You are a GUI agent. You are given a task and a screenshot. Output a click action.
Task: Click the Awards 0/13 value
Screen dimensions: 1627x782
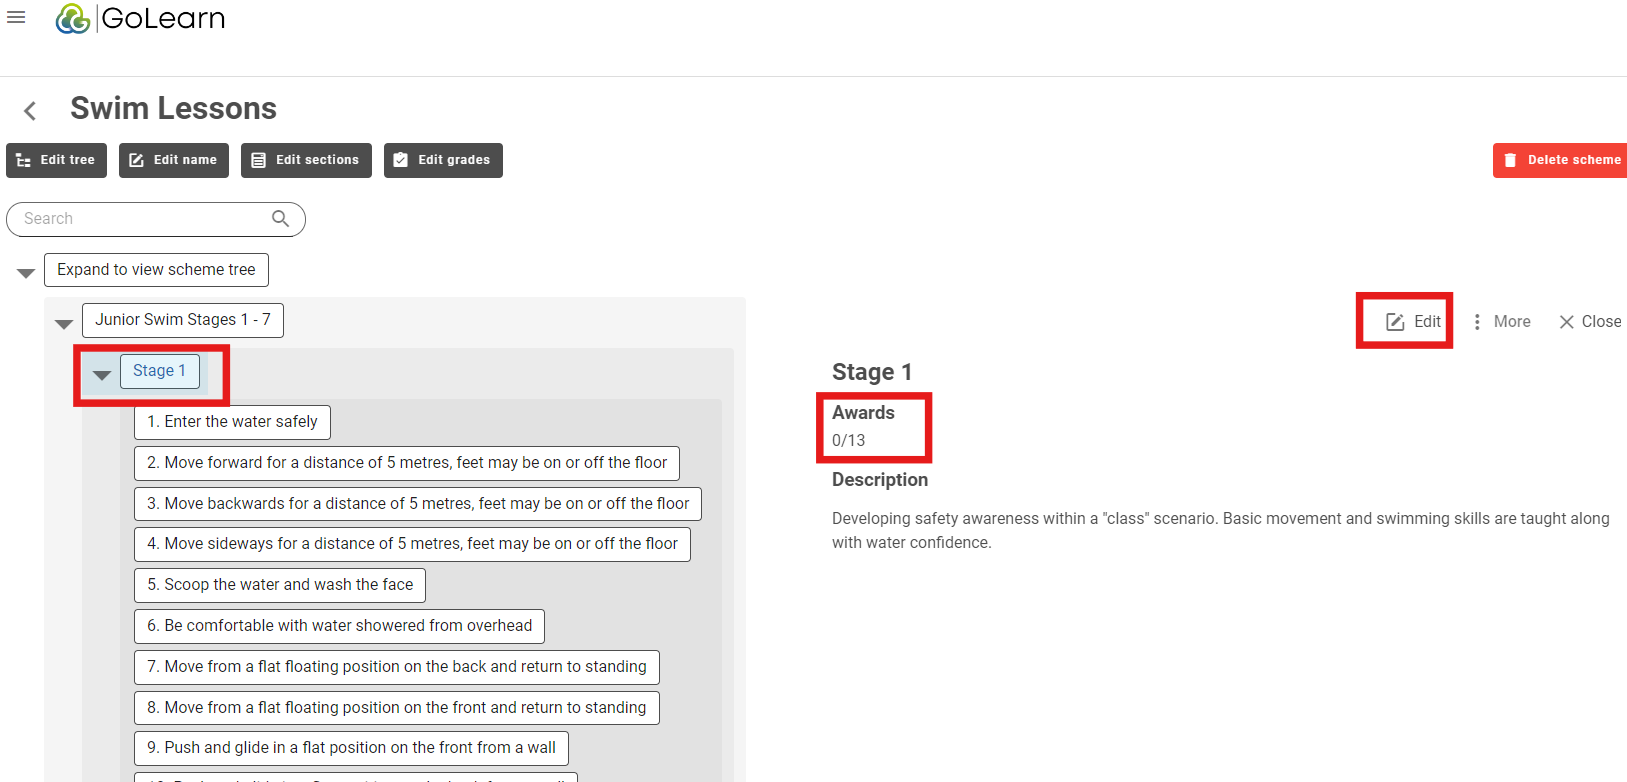pos(849,440)
